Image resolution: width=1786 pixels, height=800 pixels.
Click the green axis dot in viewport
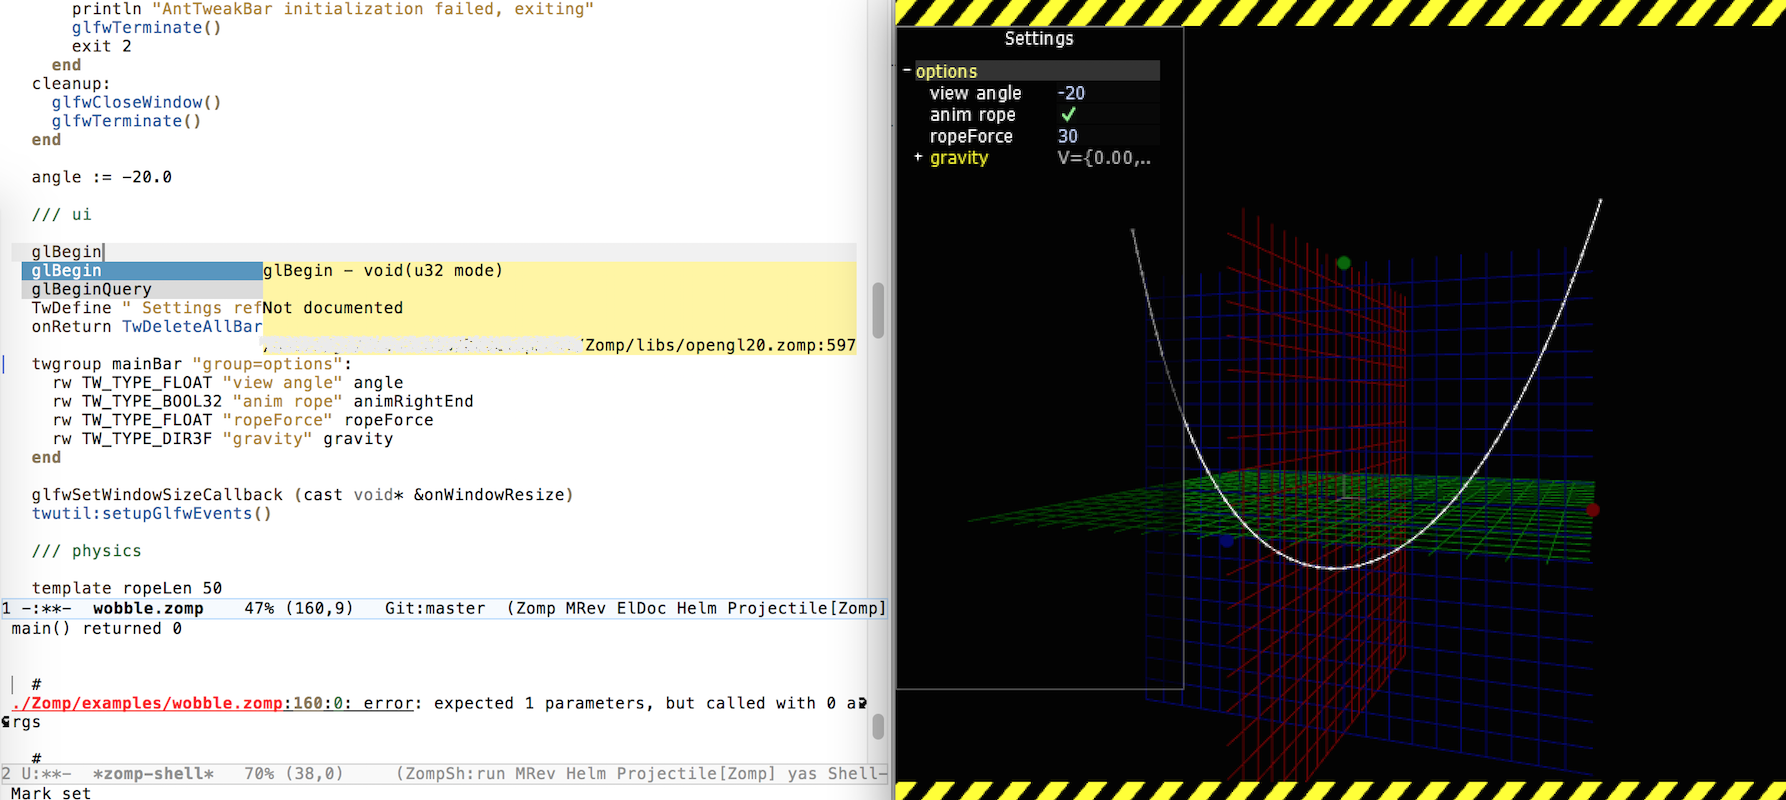pos(1344,263)
